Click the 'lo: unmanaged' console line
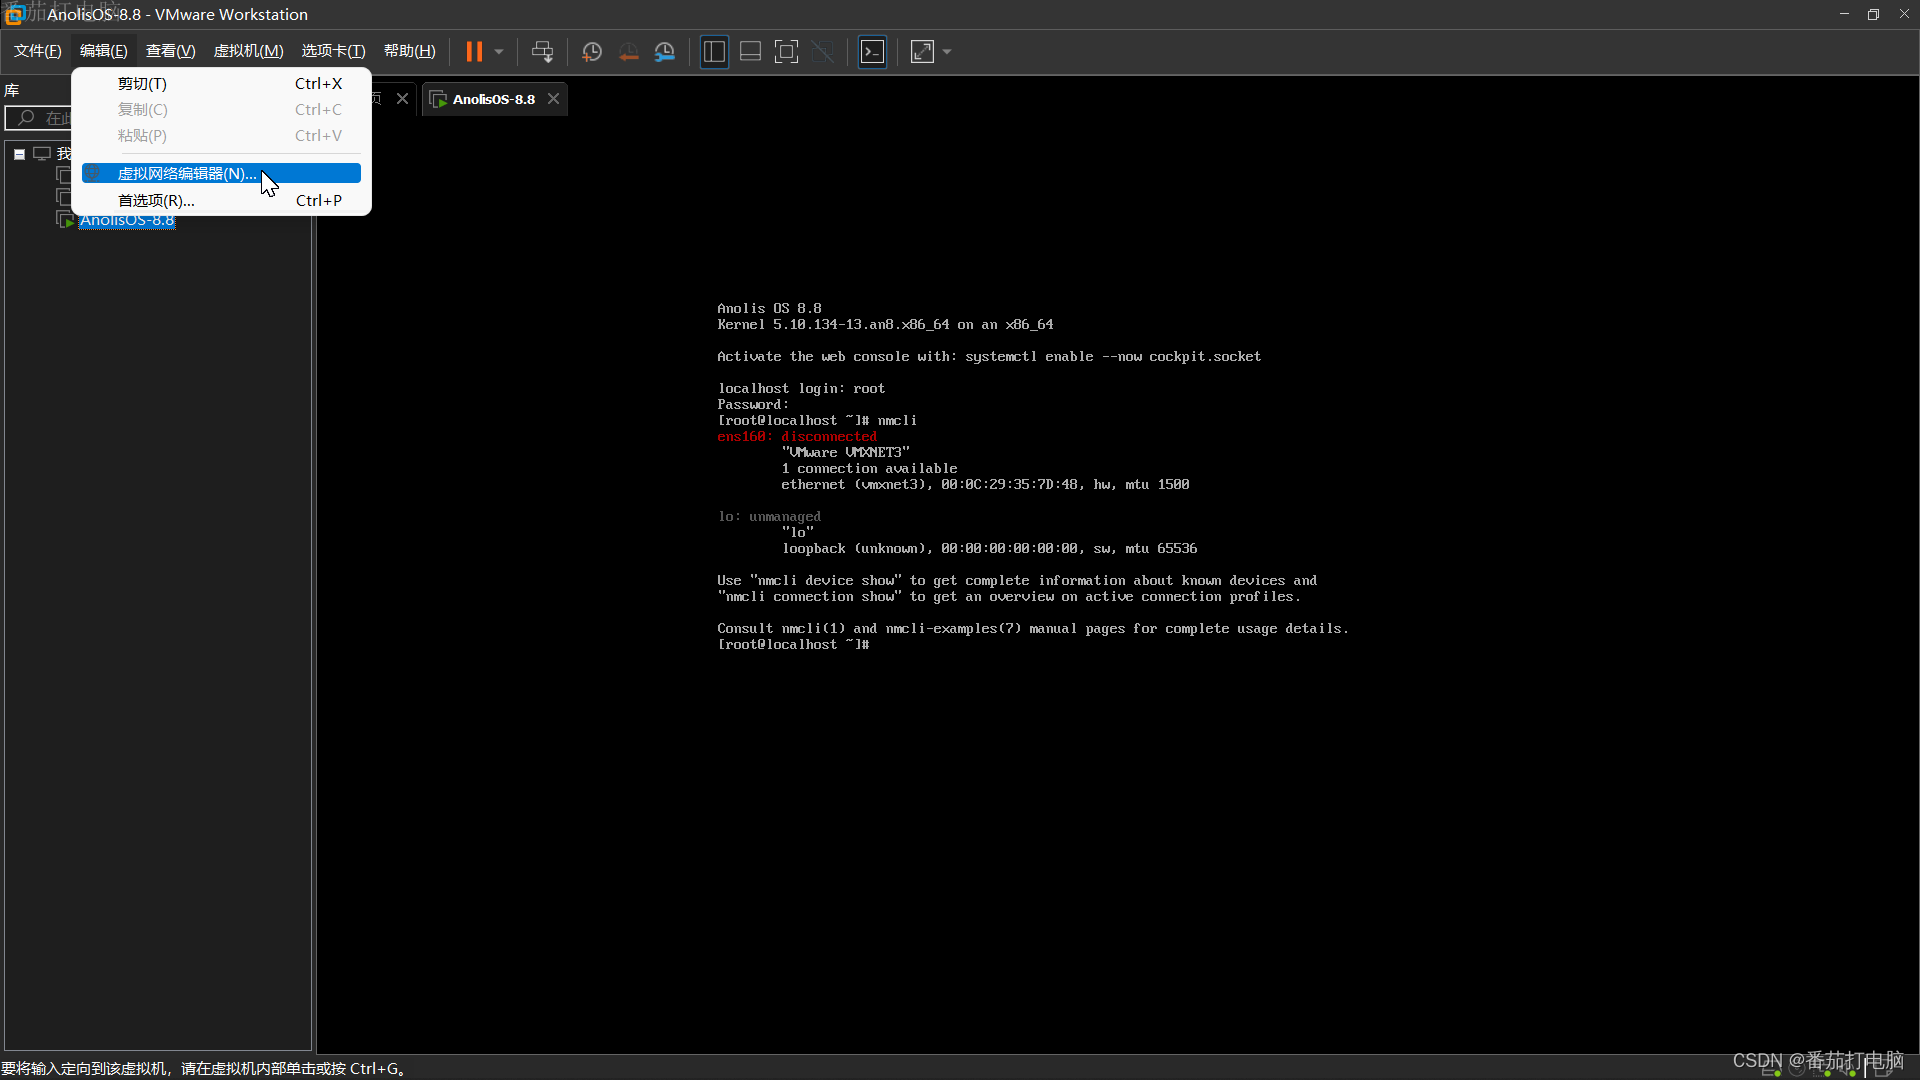This screenshot has width=1920, height=1080. pyautogui.click(x=769, y=517)
